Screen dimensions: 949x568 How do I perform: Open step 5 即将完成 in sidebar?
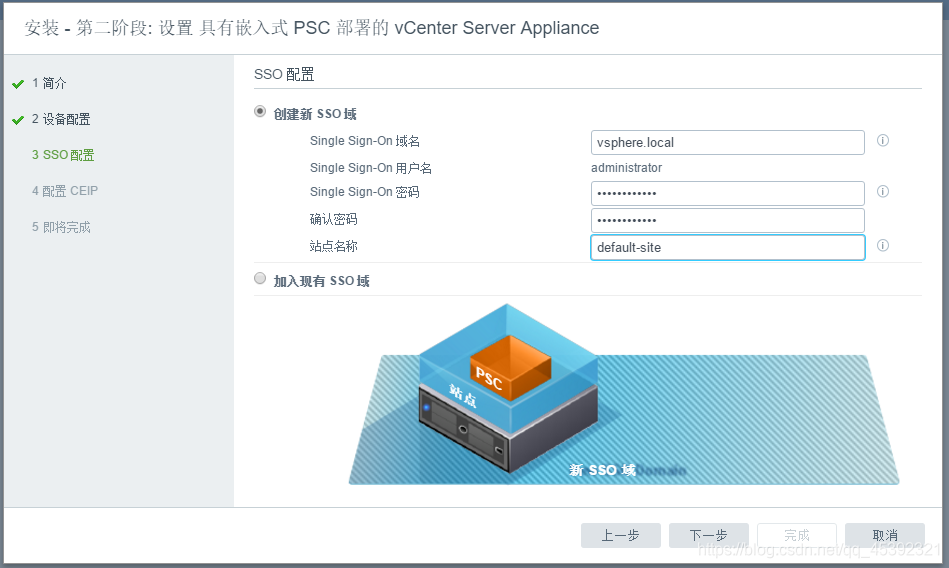point(61,227)
